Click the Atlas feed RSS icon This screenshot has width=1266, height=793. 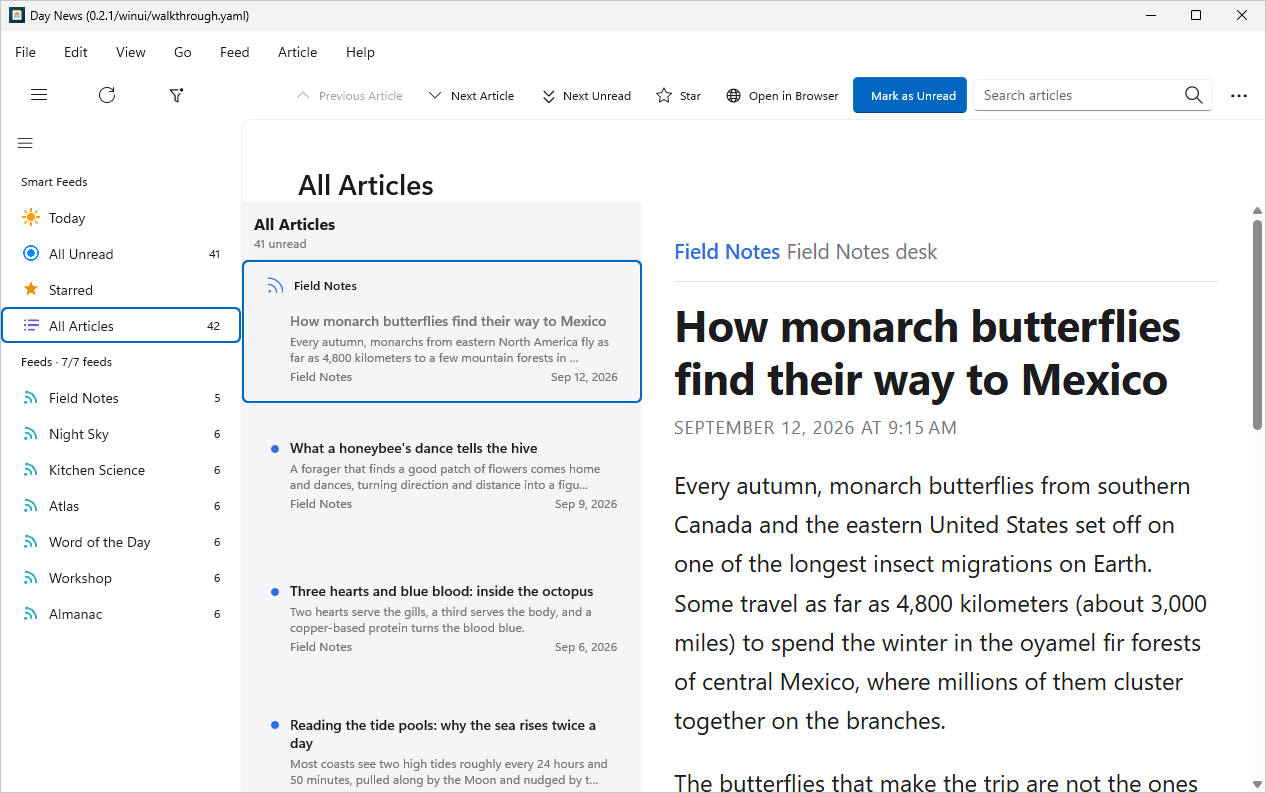[x=31, y=506]
